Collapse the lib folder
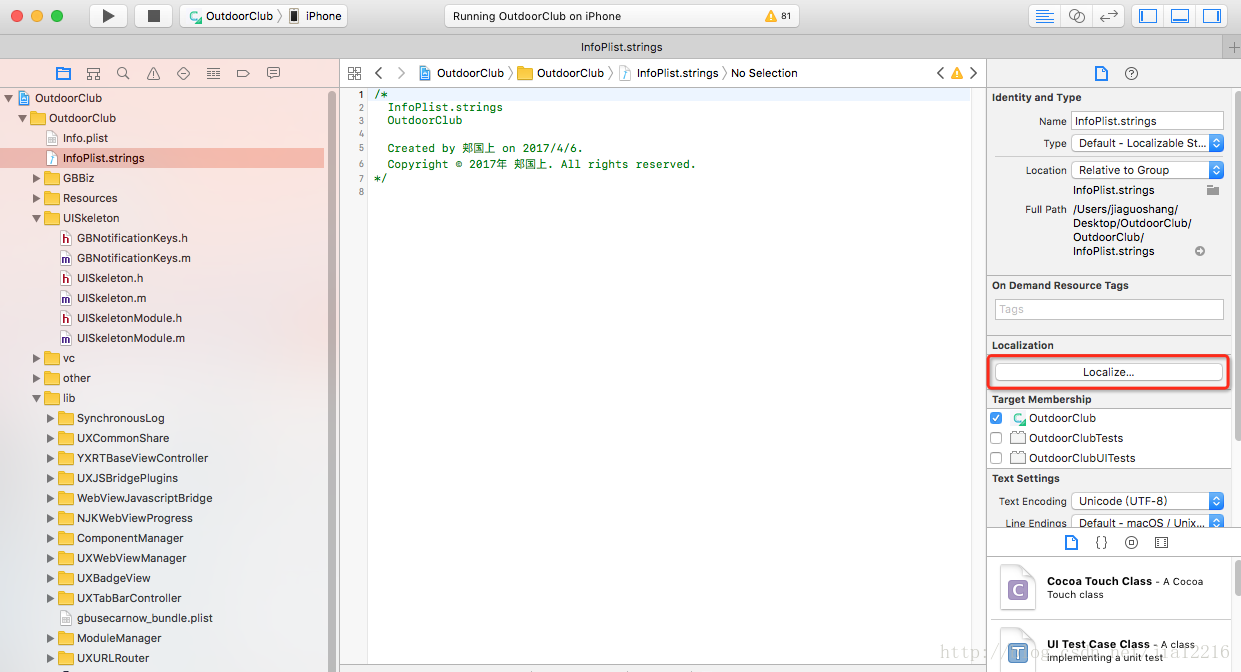 (37, 398)
